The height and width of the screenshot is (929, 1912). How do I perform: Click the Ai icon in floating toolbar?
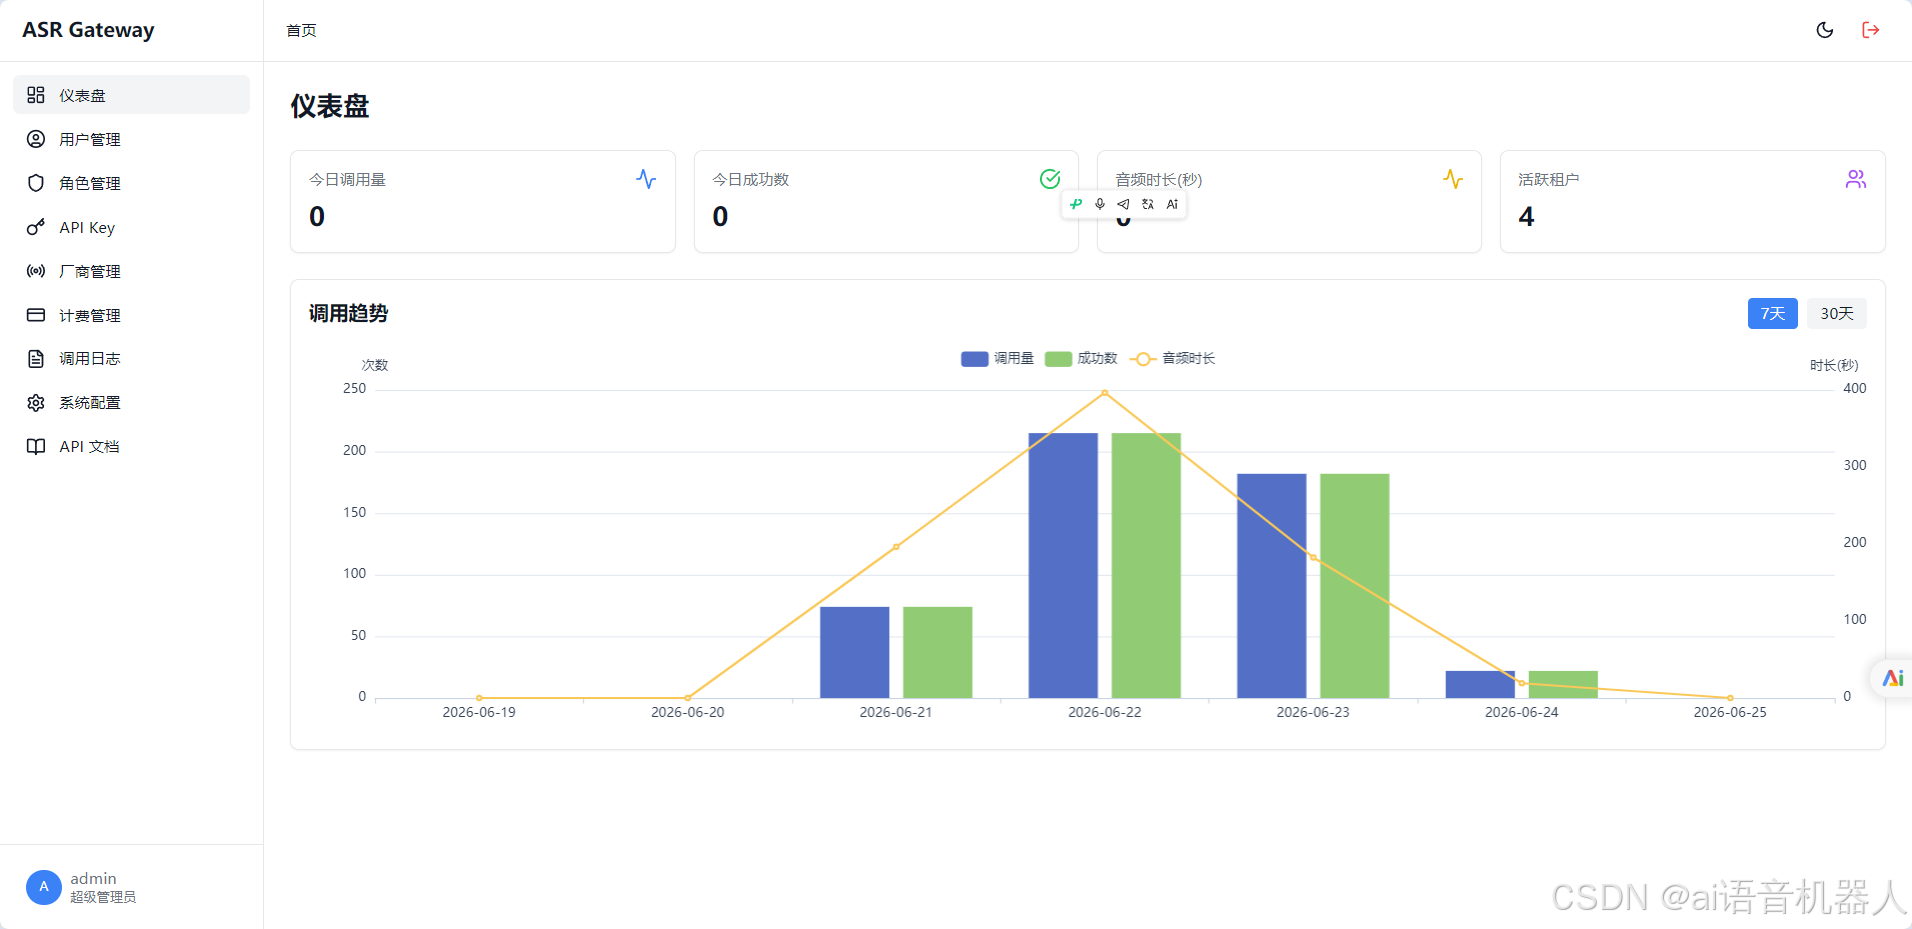tap(1172, 204)
